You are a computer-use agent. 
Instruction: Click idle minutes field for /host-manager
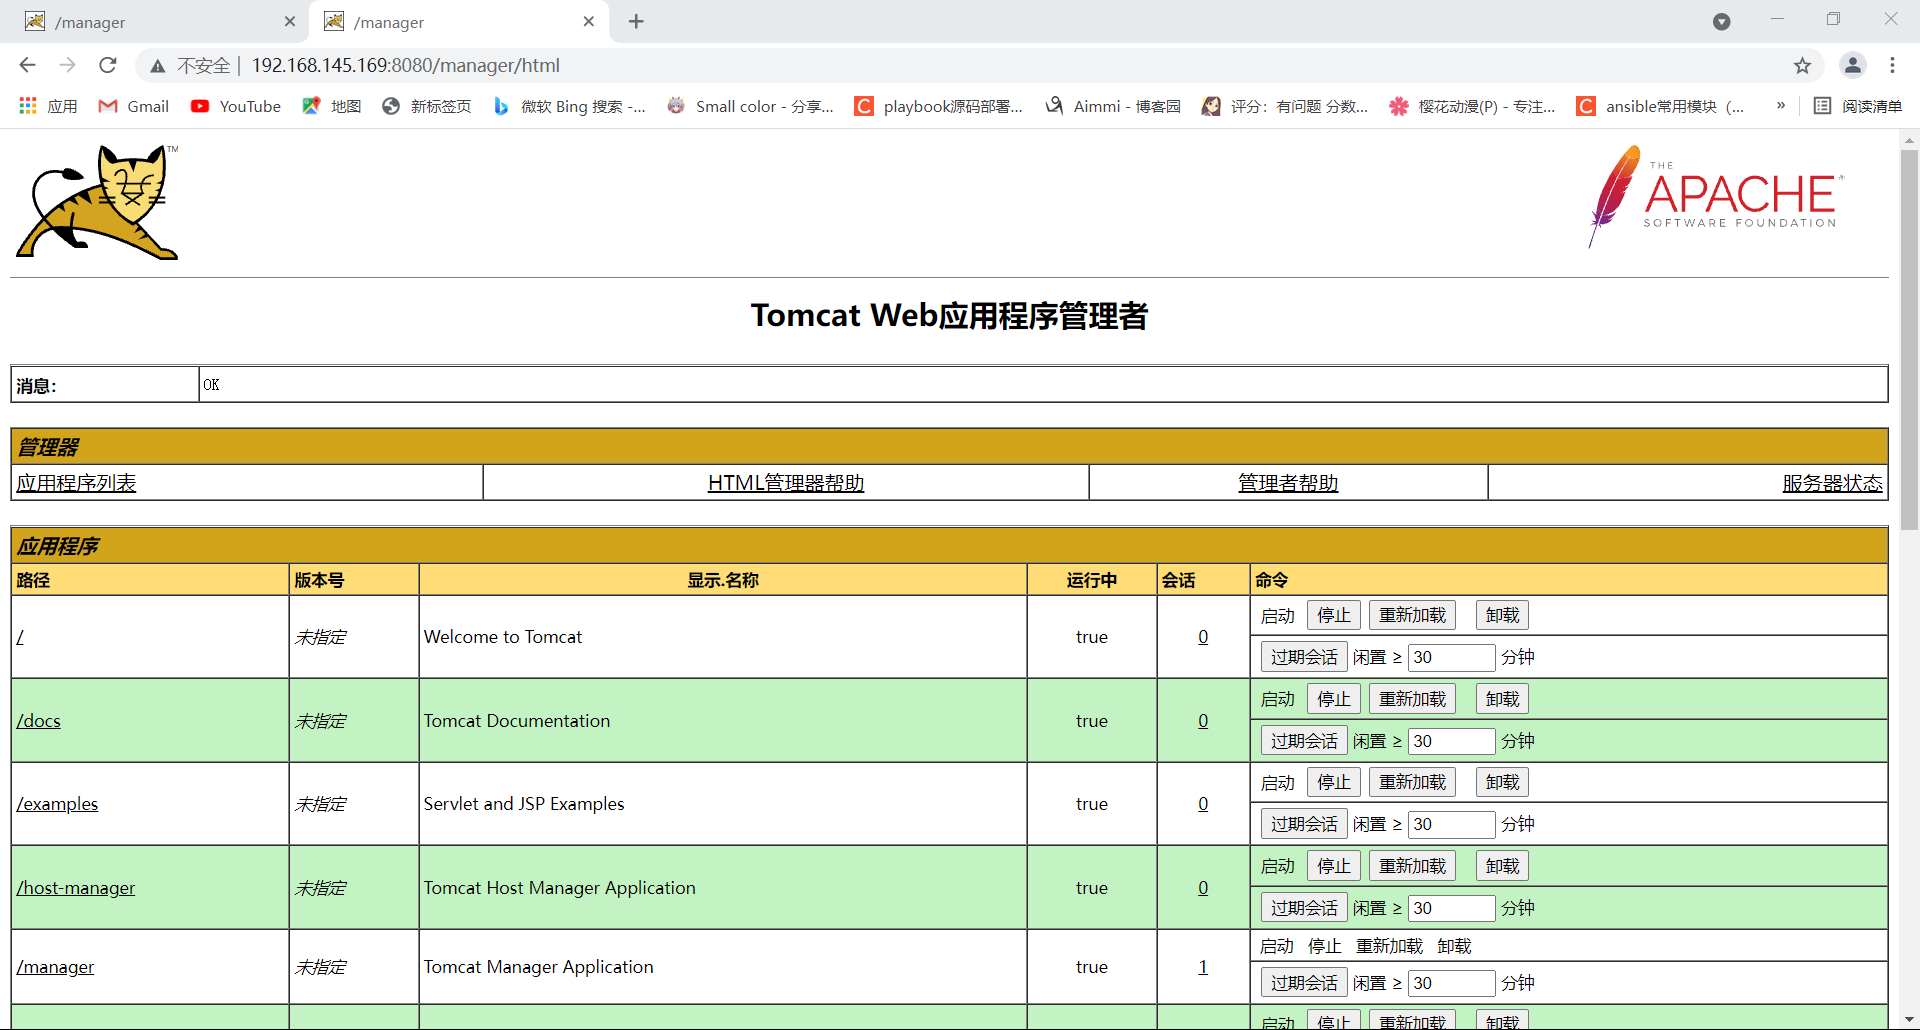[x=1451, y=909]
